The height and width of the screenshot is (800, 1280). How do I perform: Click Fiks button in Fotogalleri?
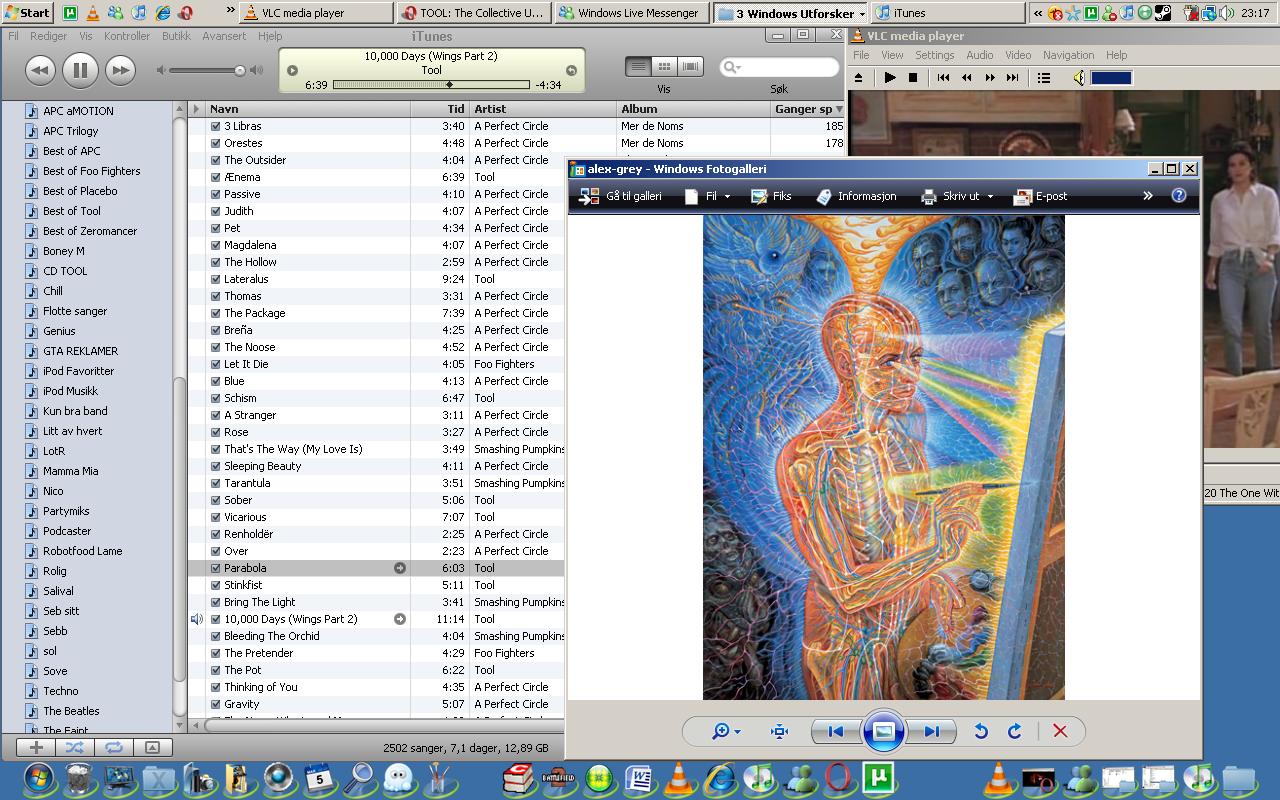tap(771, 196)
